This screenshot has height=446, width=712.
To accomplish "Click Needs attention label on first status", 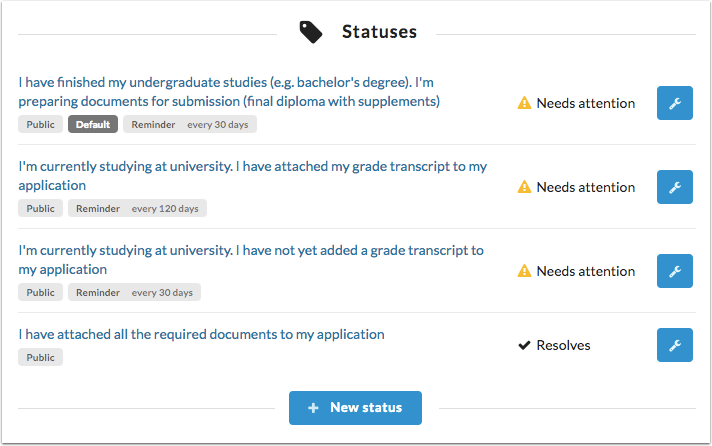I will [x=585, y=103].
